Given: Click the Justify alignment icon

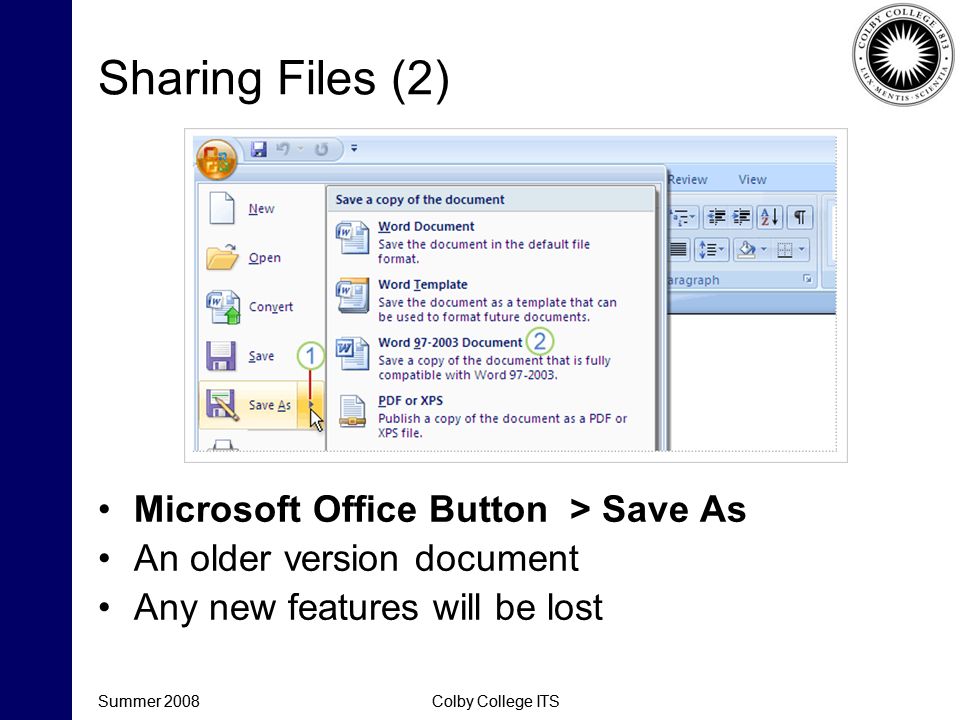Looking at the screenshot, I should (678, 249).
